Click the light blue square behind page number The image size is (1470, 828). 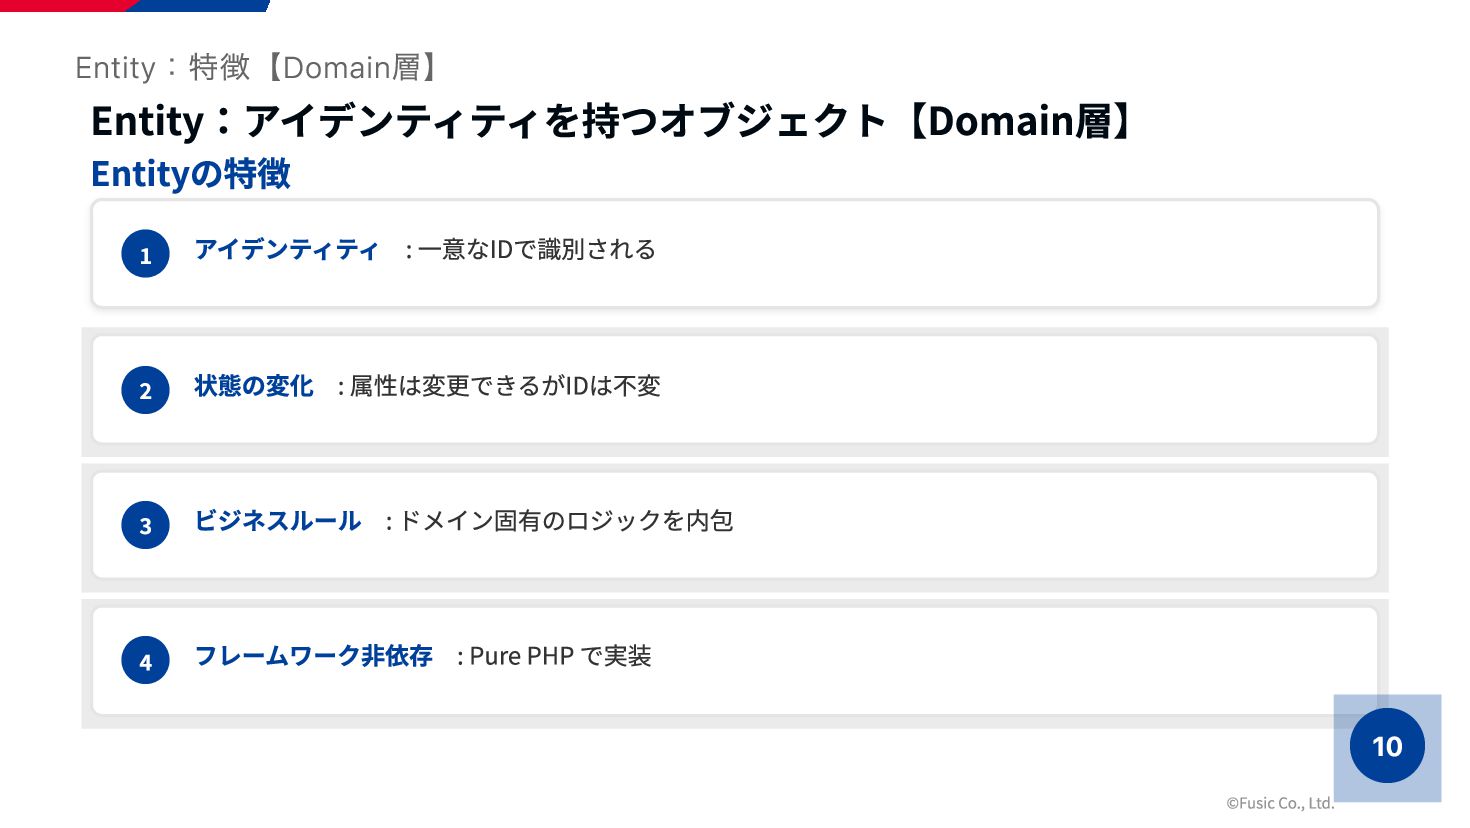pos(1387,748)
